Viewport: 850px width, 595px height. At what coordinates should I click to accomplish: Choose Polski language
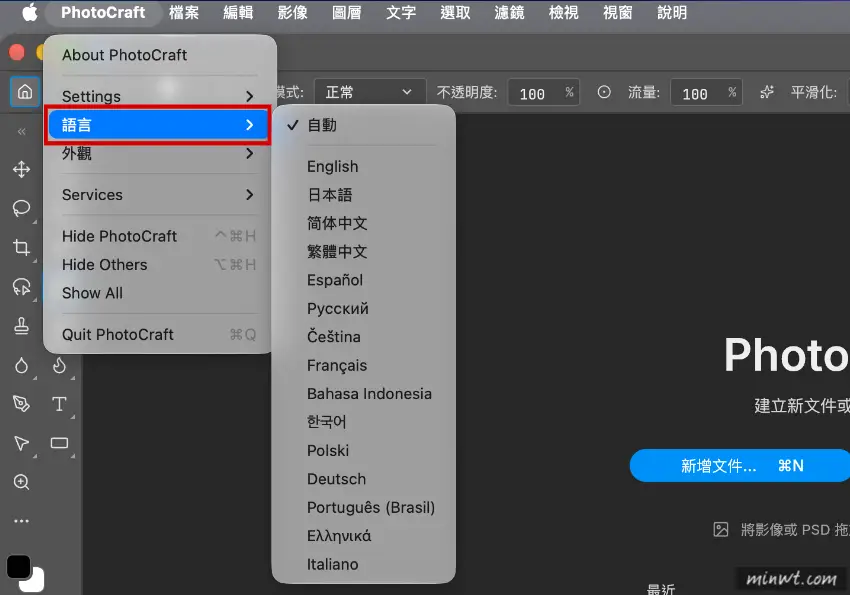[x=363, y=450]
